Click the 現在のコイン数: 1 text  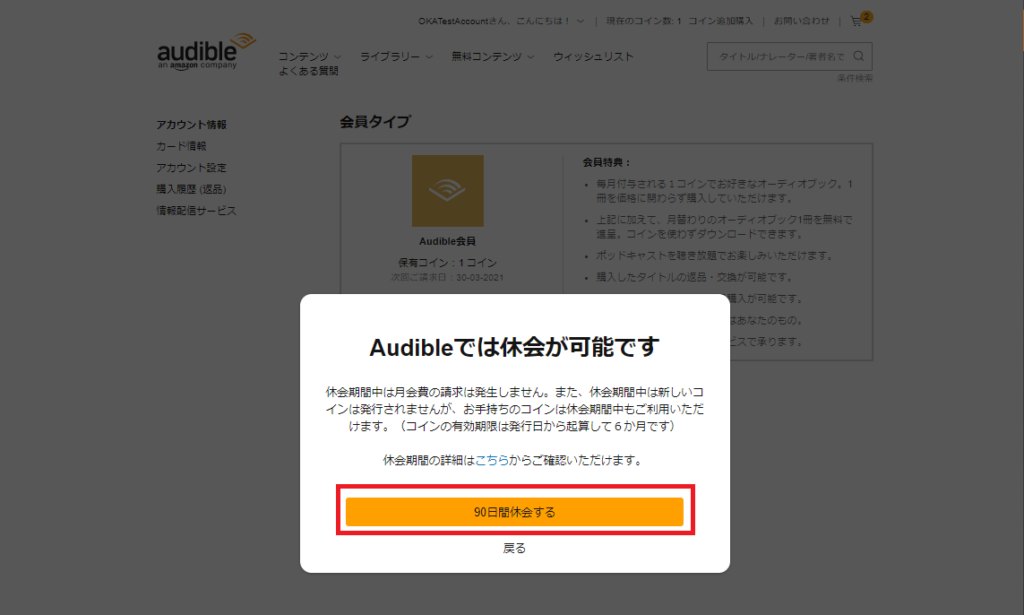pos(643,21)
